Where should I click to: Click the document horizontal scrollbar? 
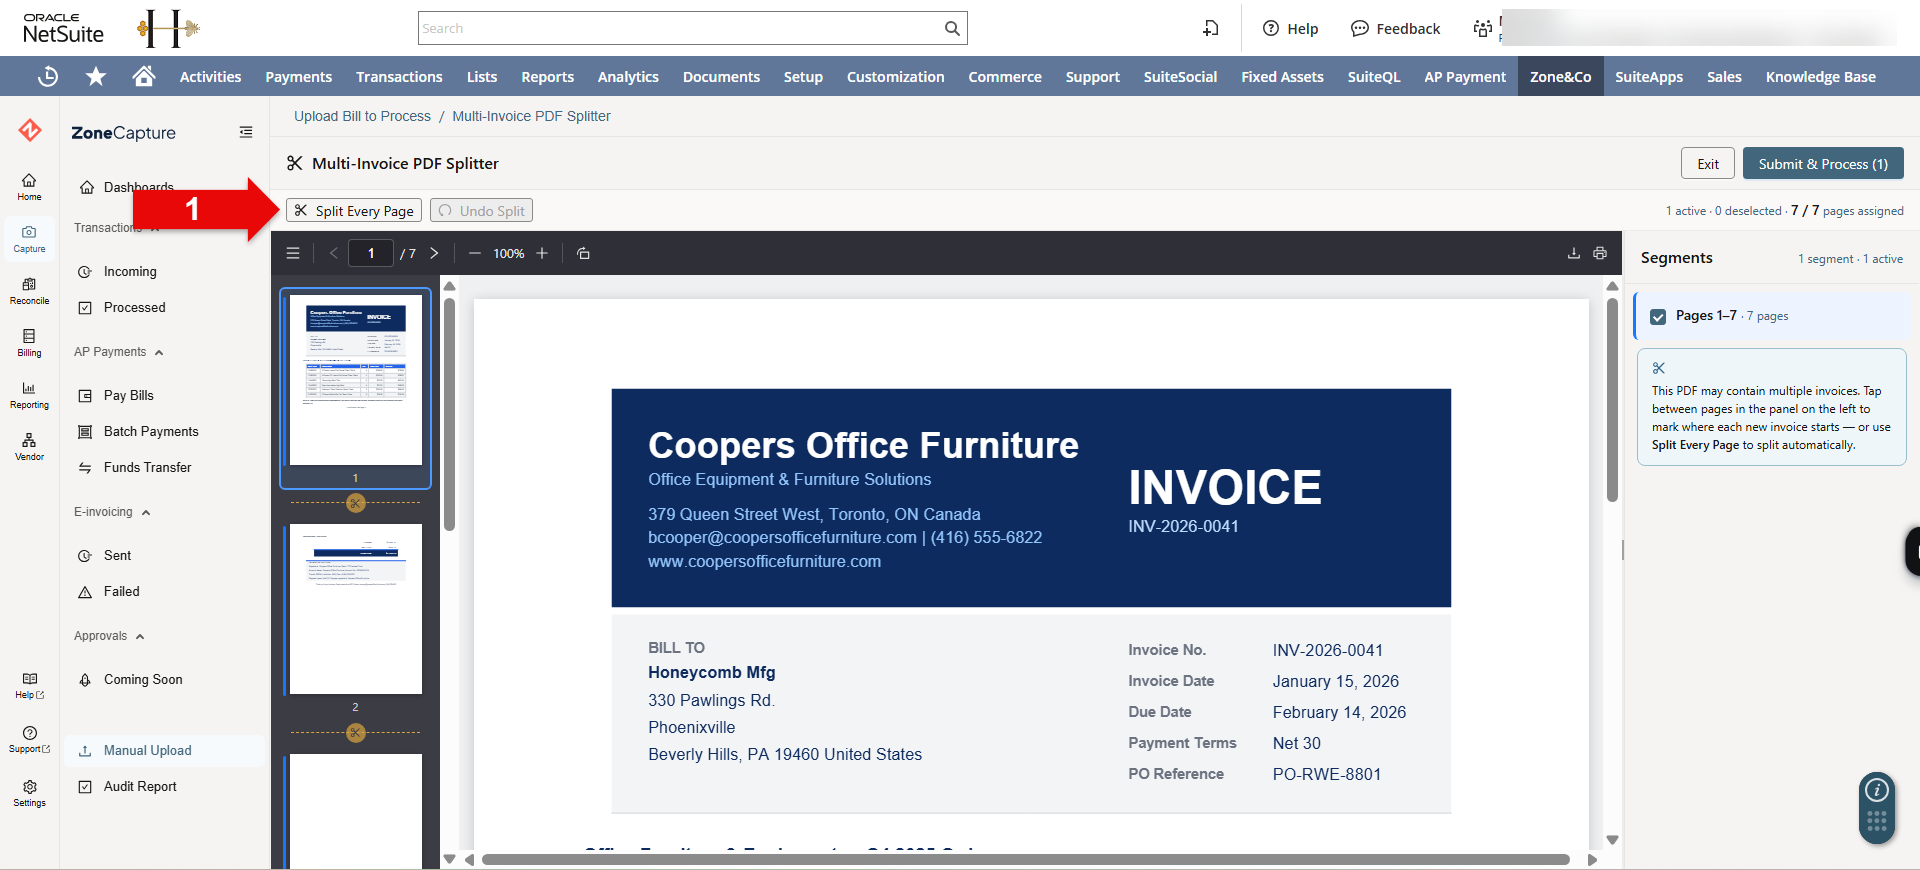[x=1026, y=860]
